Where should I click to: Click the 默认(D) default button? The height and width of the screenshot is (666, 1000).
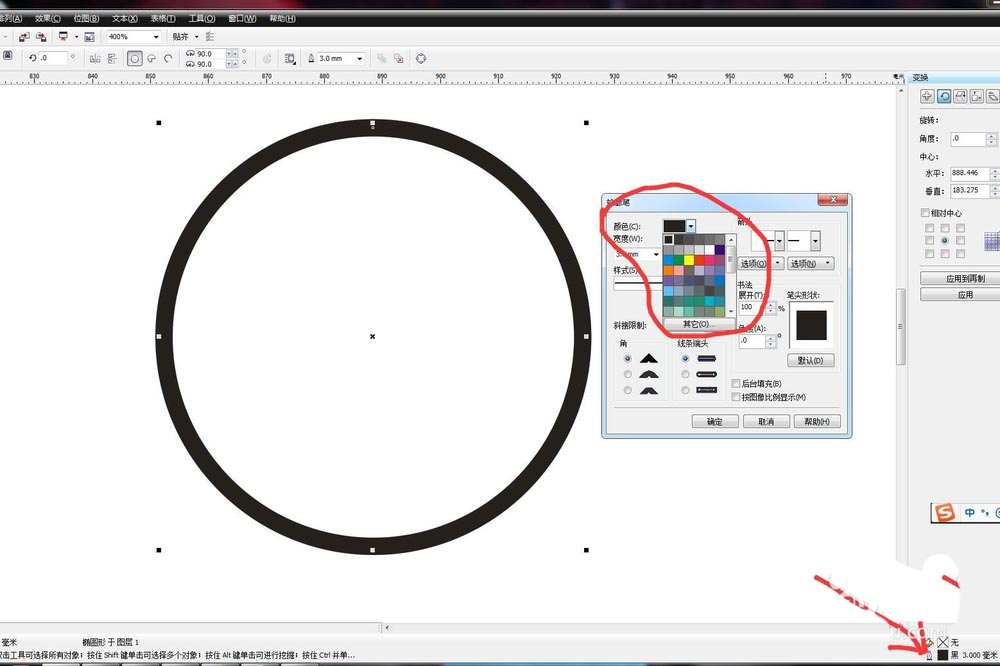click(811, 360)
